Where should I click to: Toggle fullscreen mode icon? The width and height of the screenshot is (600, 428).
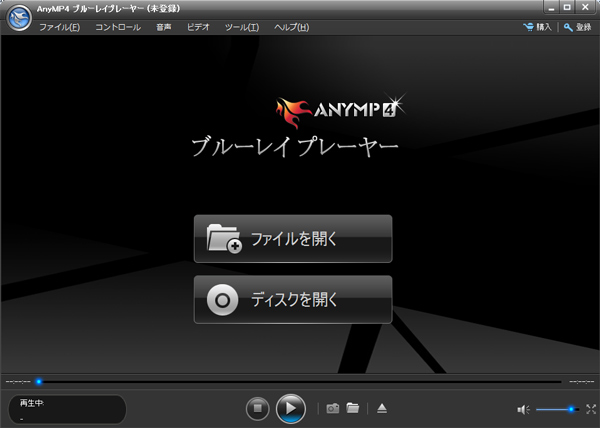click(591, 409)
